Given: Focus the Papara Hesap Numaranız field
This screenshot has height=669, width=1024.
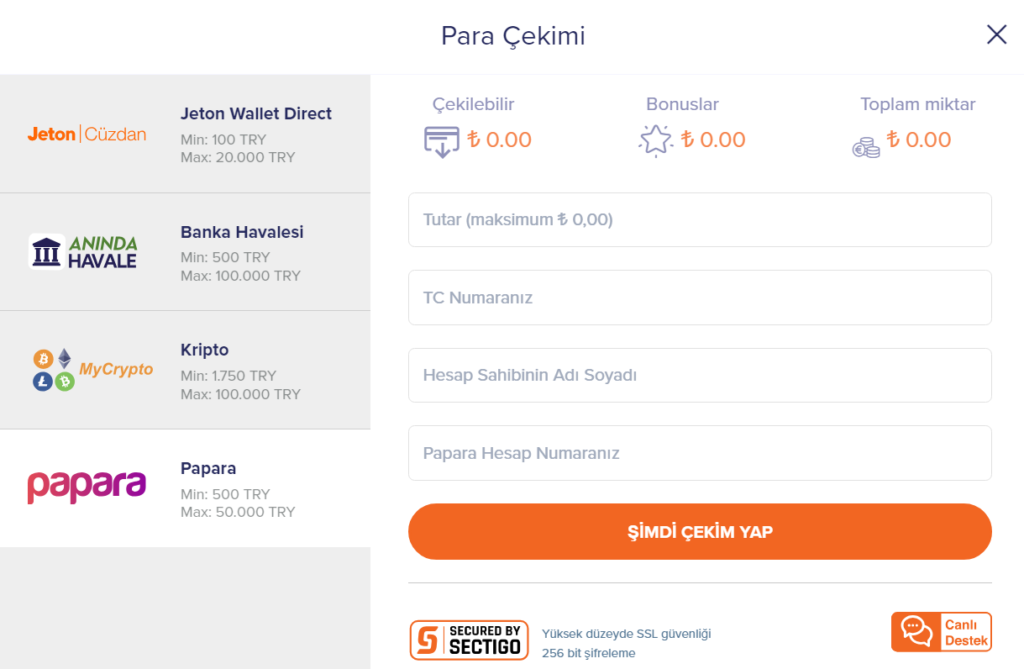Looking at the screenshot, I should point(700,453).
